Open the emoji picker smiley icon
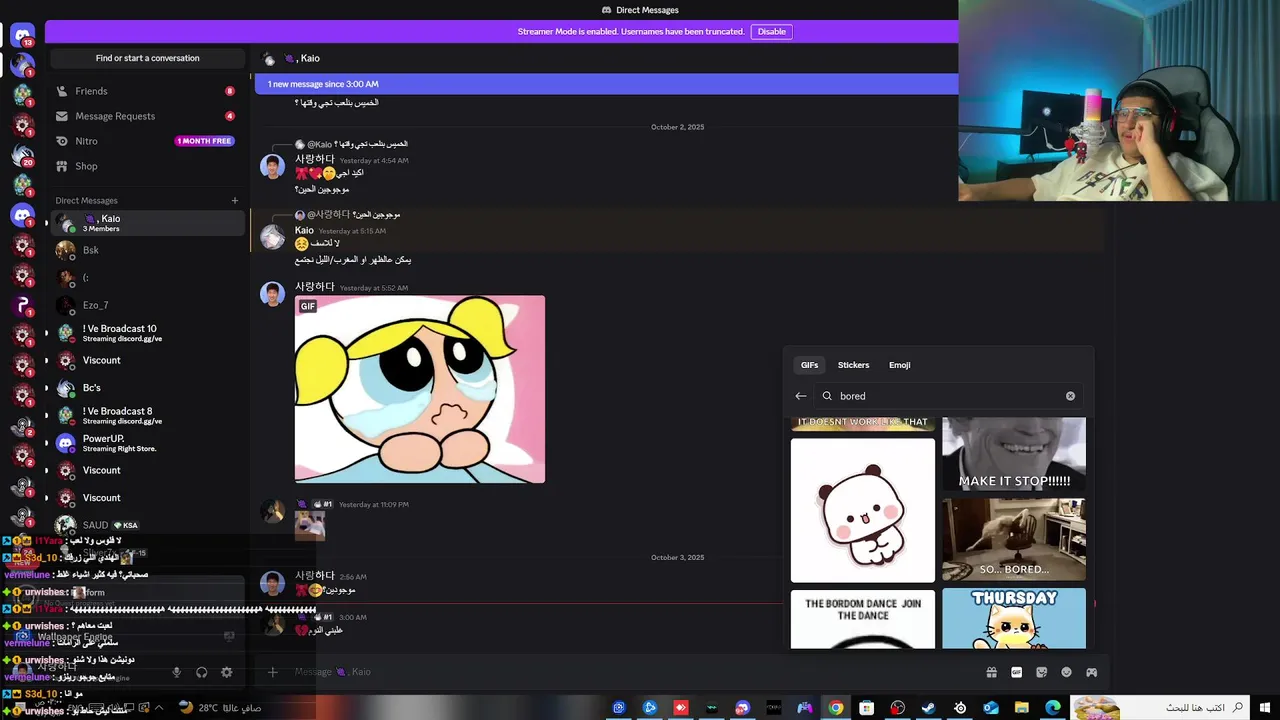Viewport: 1280px width, 720px height. pyautogui.click(x=1067, y=672)
